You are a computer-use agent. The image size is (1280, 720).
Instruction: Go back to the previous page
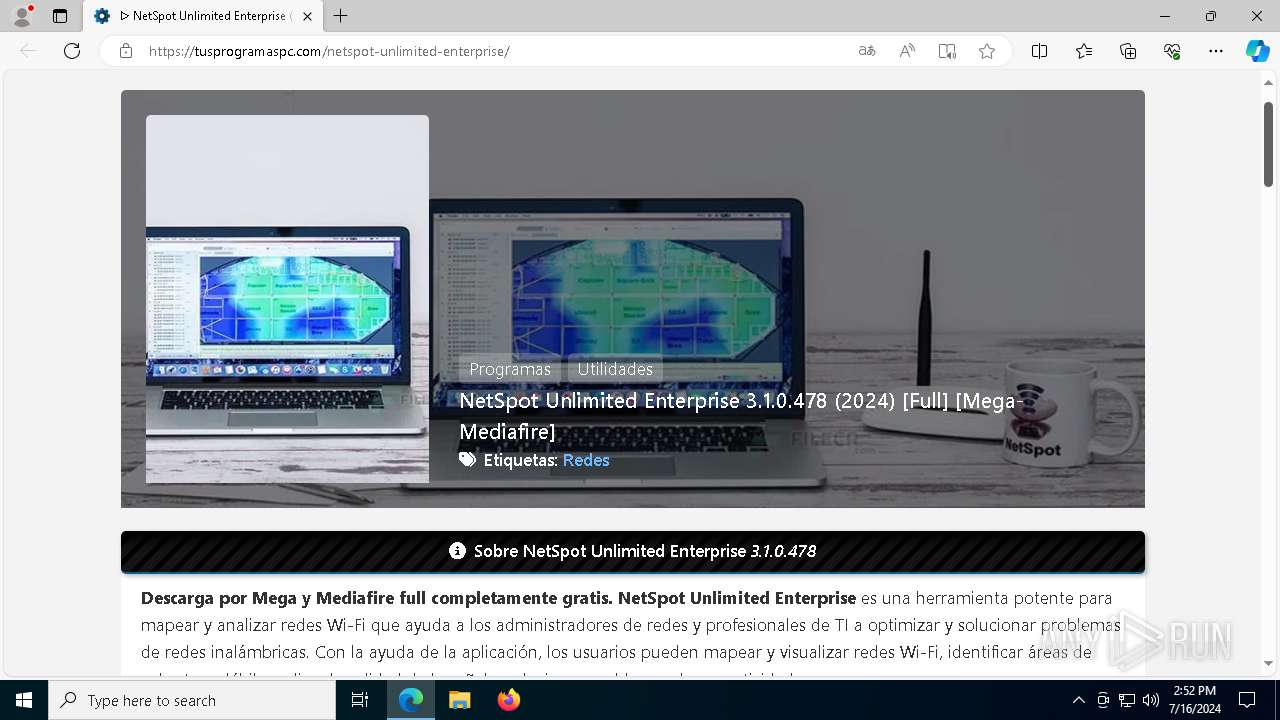(28, 51)
